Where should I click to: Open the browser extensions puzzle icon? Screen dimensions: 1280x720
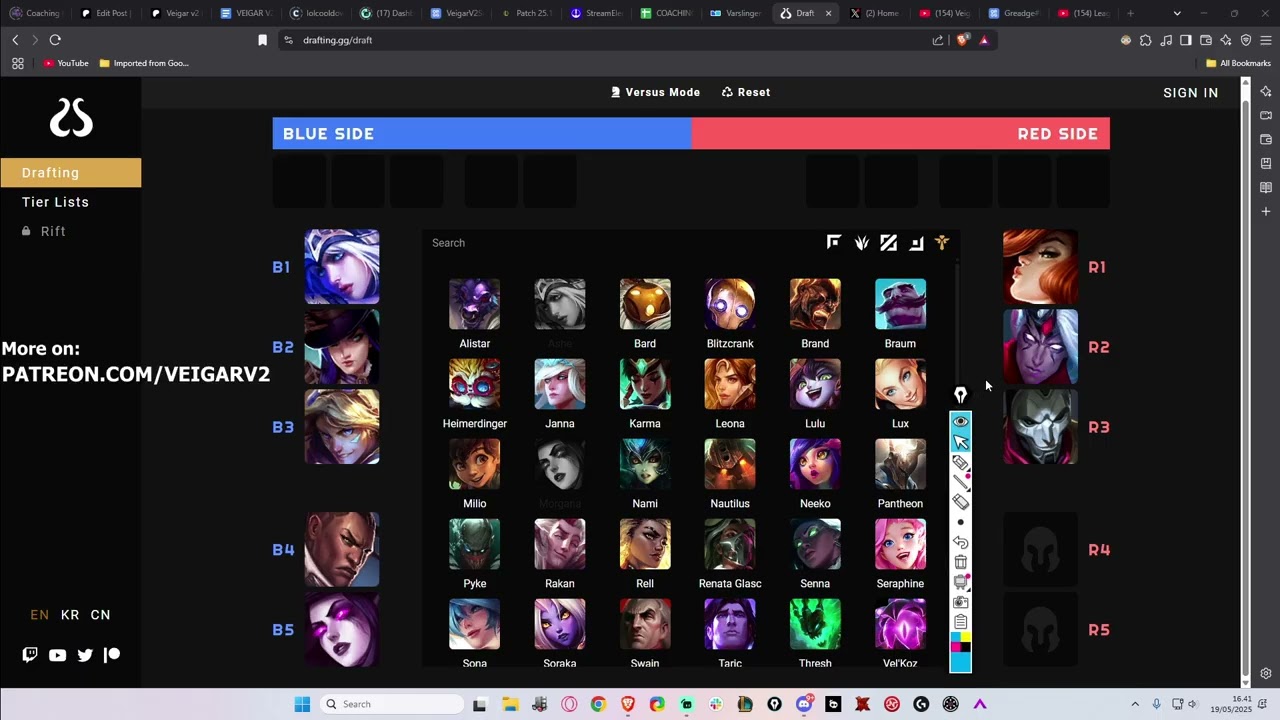point(1145,40)
